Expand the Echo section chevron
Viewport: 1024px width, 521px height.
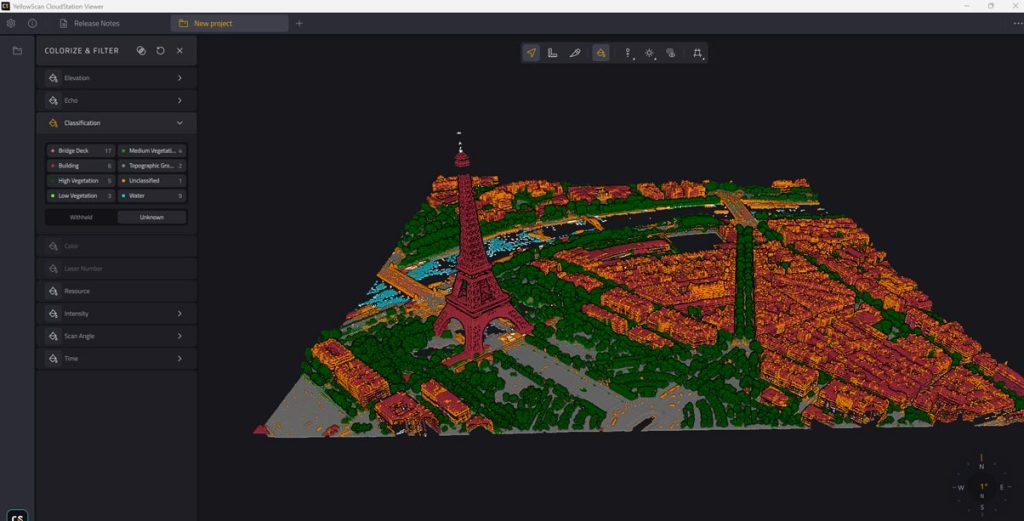(x=180, y=101)
